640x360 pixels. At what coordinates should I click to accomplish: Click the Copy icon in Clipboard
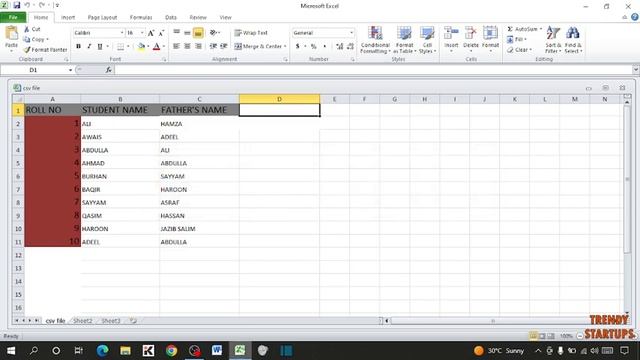click(x=27, y=40)
